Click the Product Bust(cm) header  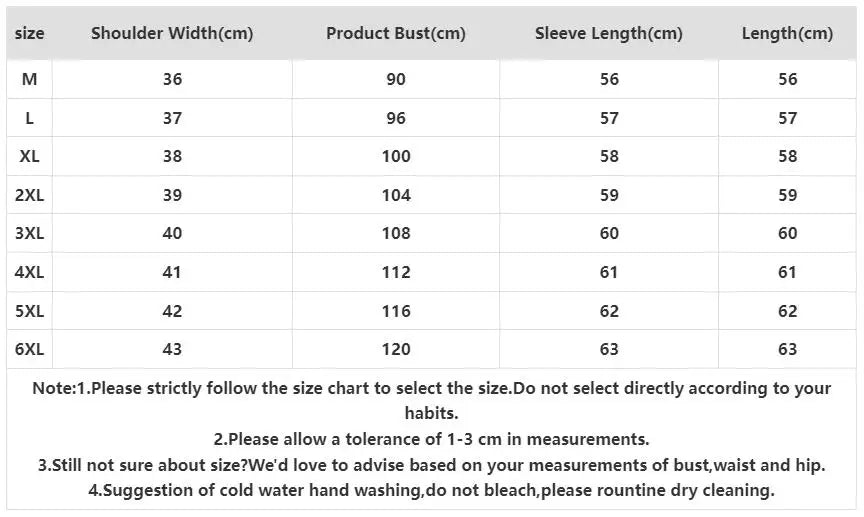(396, 33)
